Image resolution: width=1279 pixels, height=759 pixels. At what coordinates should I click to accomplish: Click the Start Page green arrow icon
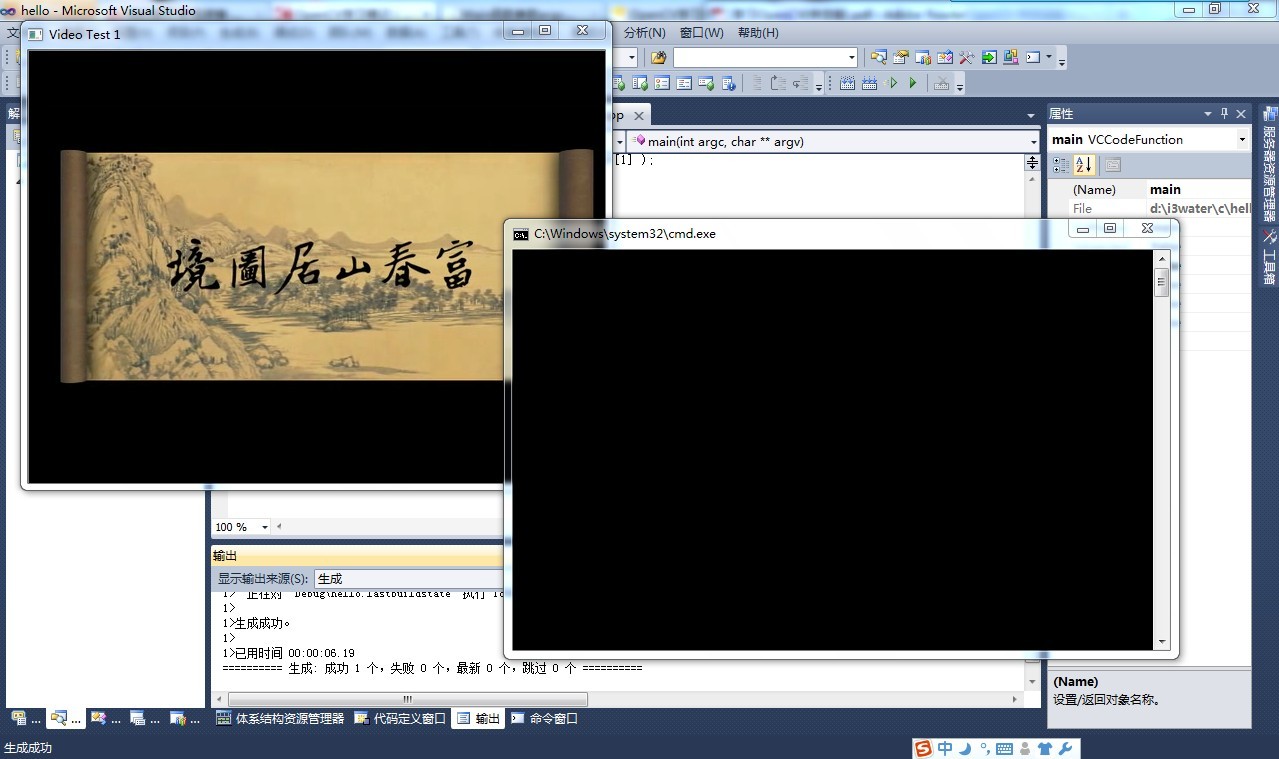[x=989, y=58]
